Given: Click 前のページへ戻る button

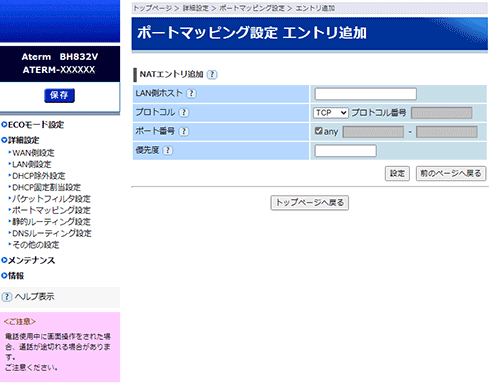Looking at the screenshot, I should [x=451, y=174].
